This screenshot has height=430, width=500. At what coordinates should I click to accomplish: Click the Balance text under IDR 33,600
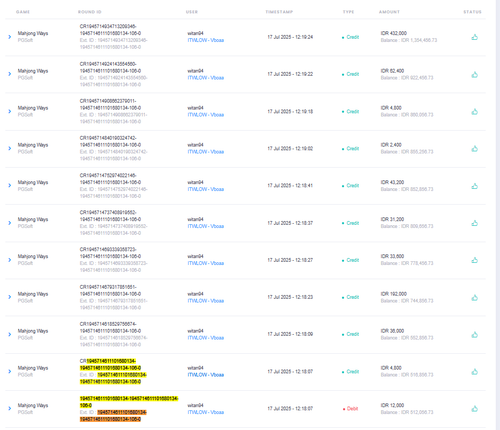coord(407,263)
